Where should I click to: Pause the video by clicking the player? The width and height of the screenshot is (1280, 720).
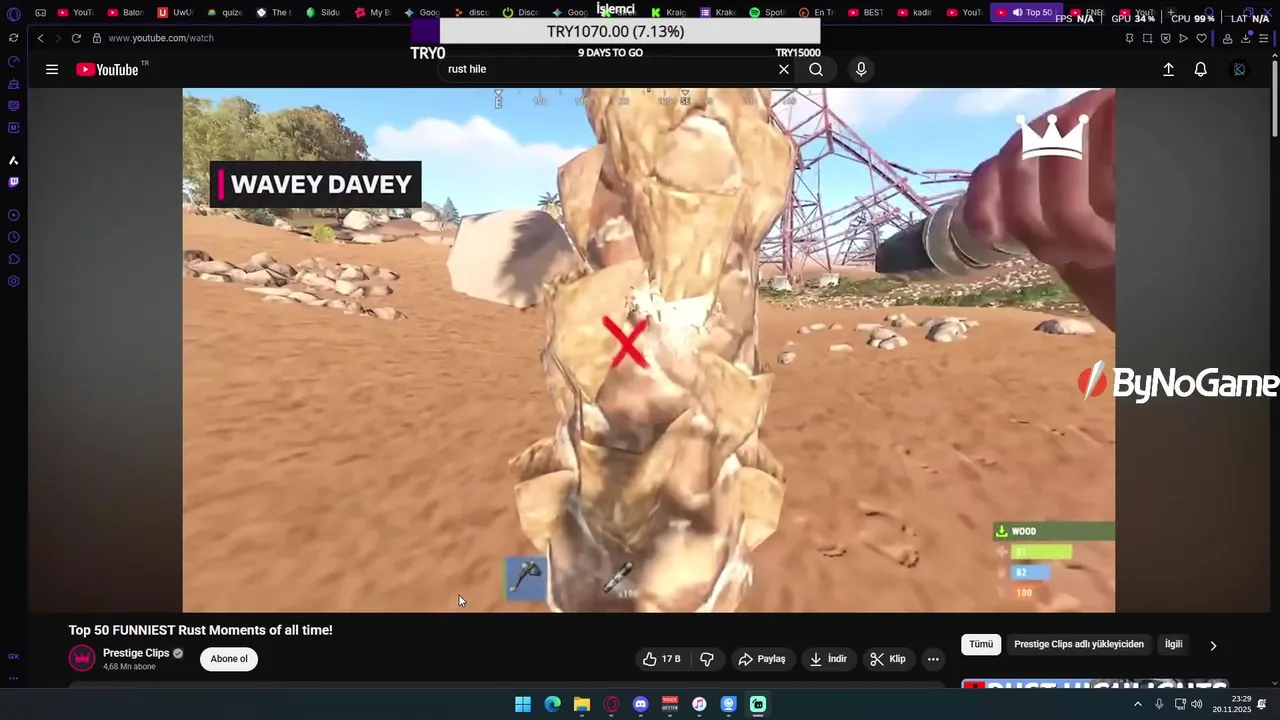648,350
